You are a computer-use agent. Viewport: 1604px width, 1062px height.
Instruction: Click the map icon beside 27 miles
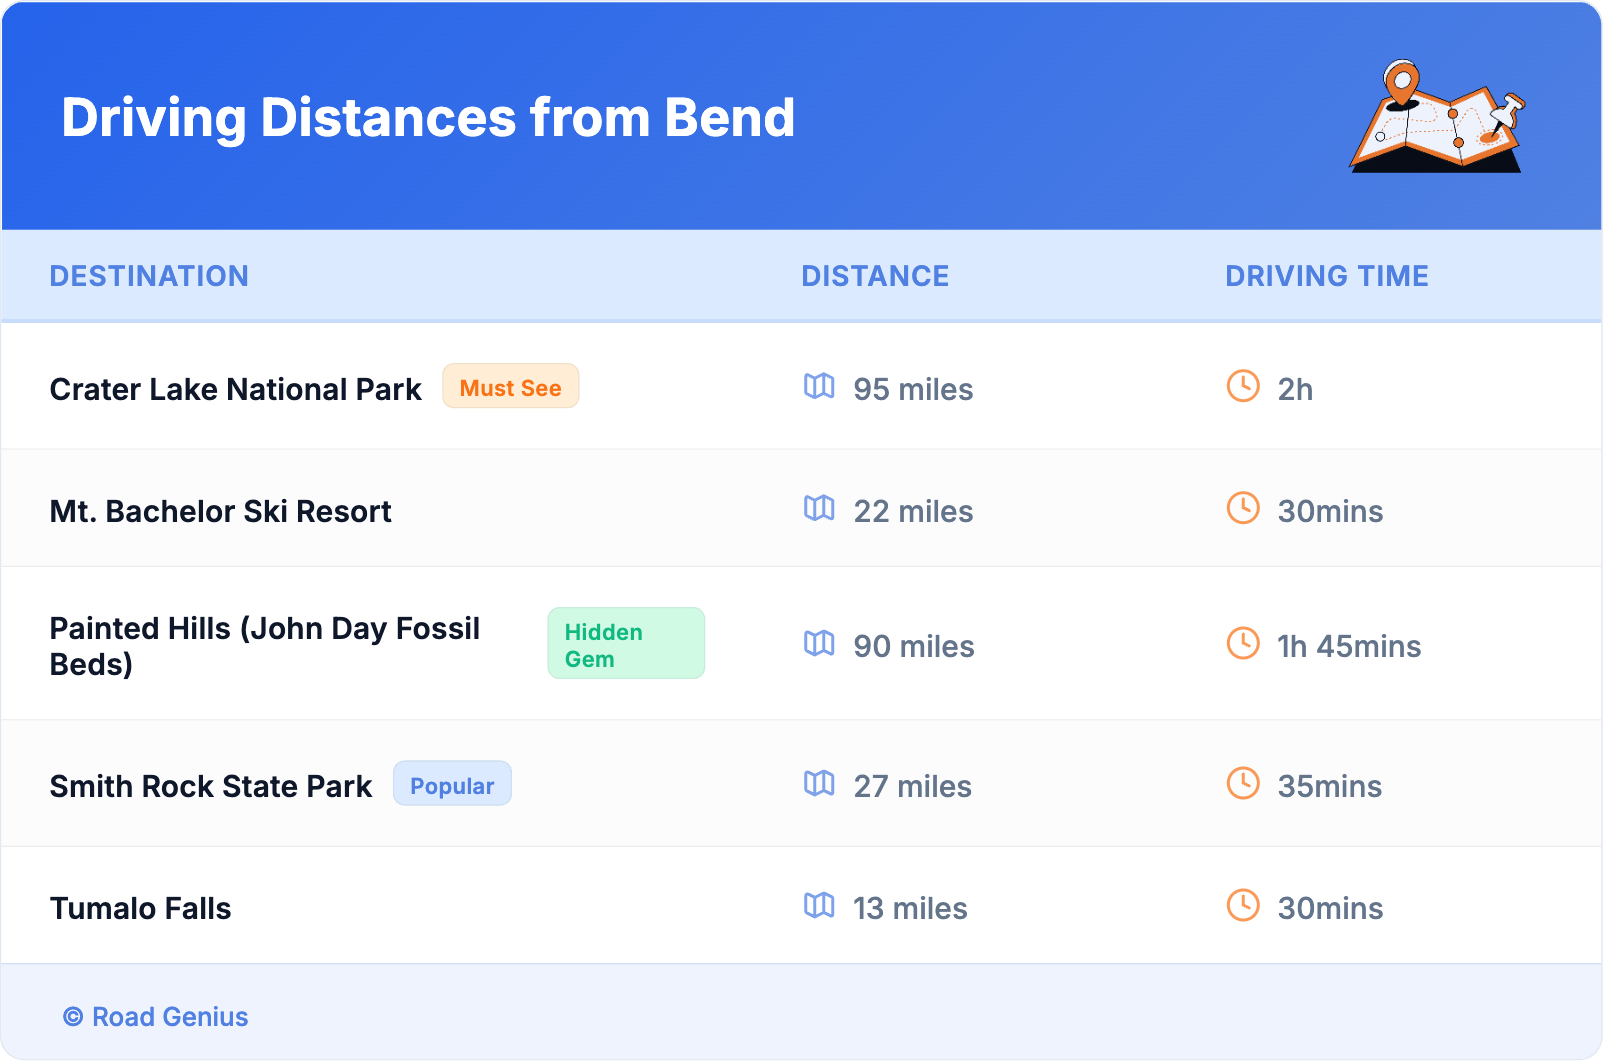819,784
